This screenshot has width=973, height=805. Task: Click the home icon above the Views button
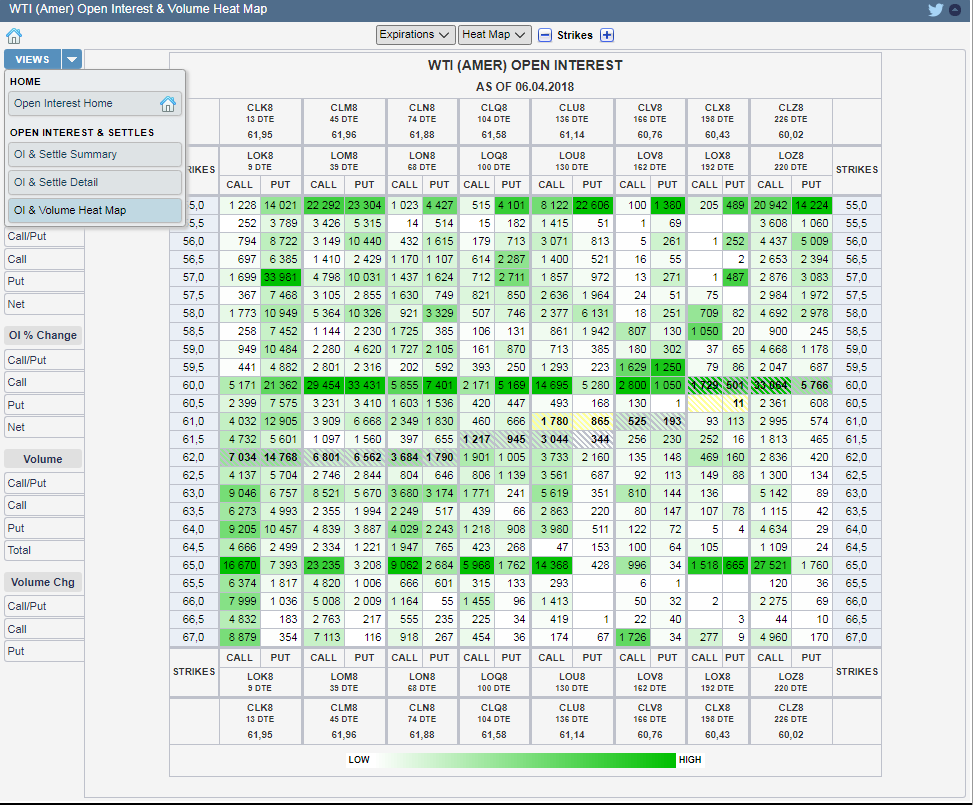[x=14, y=37]
